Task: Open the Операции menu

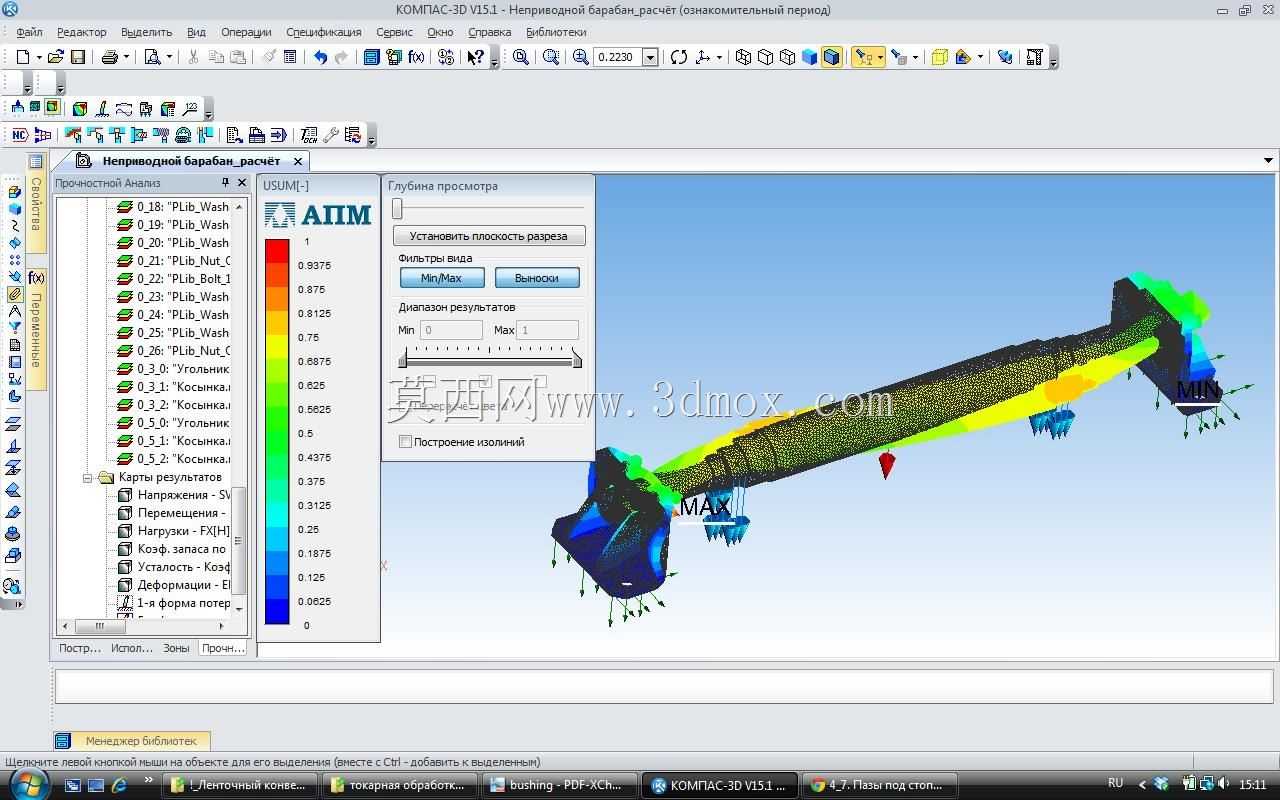Action: [246, 32]
